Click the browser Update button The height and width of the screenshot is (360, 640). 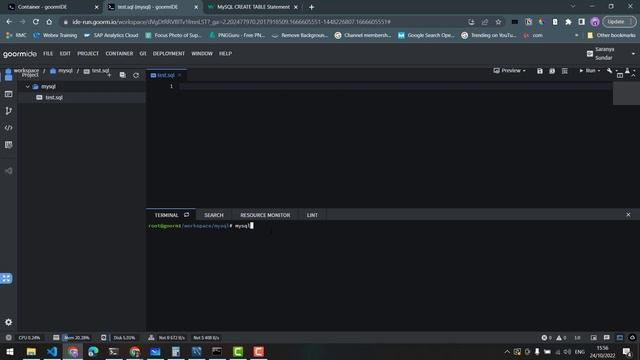(619, 22)
